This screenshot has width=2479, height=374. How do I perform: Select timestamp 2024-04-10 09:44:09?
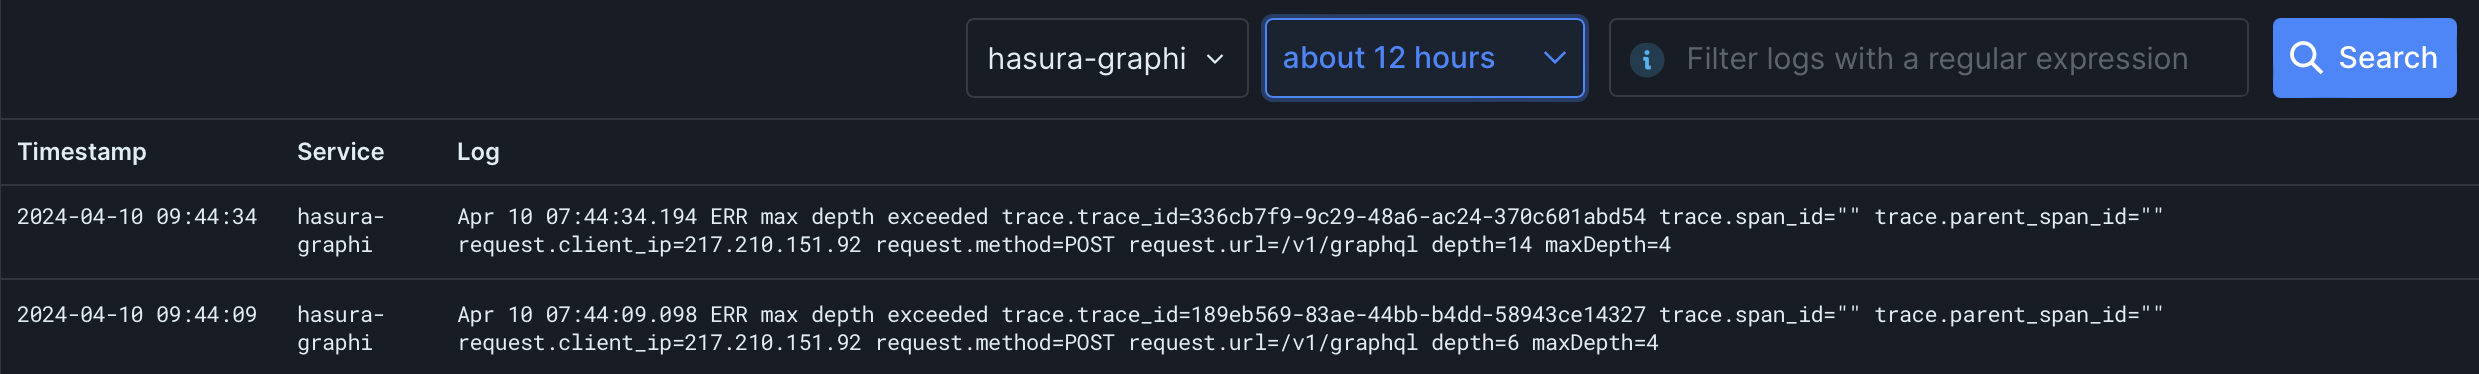point(137,315)
